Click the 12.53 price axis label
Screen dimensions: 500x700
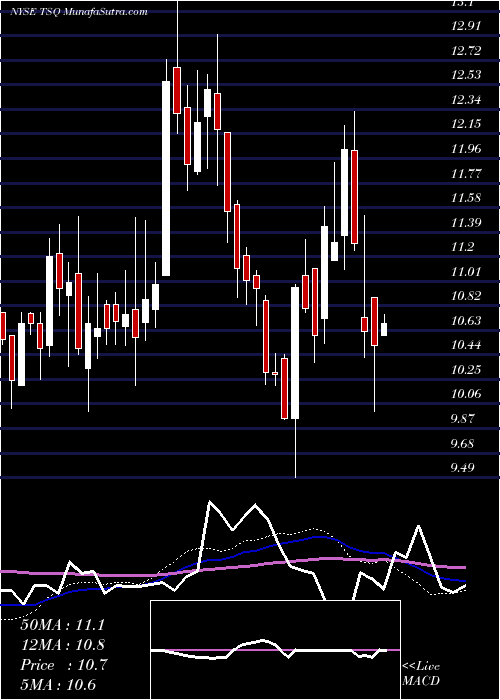pos(466,75)
